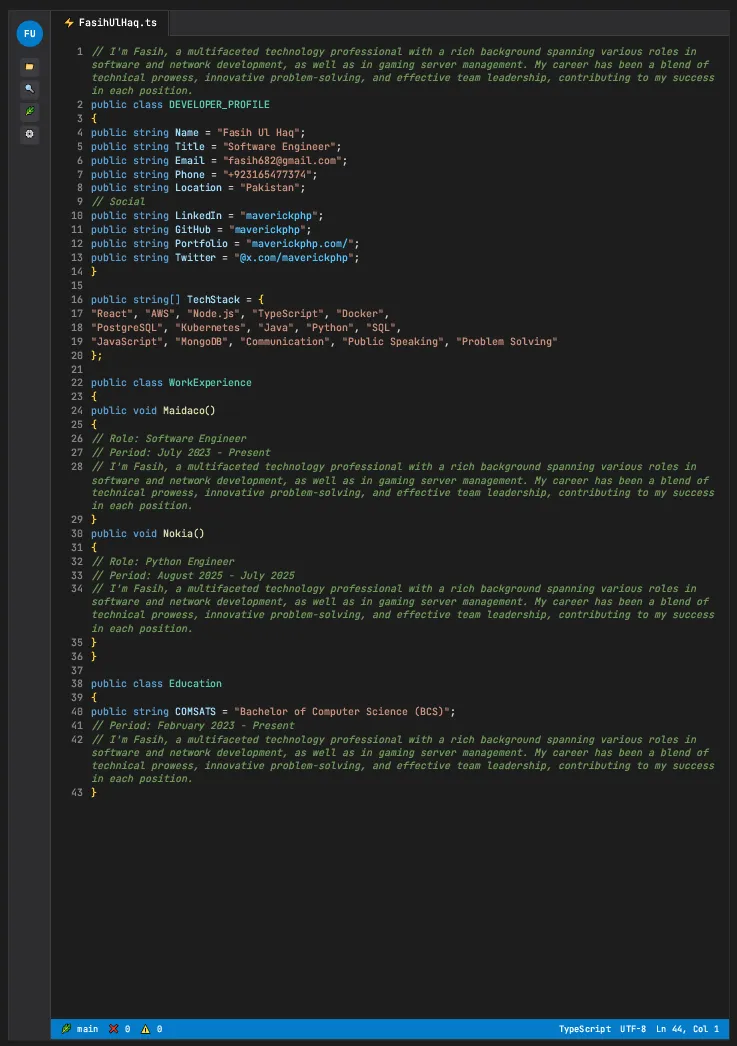
Task: Click the WorkExperience class name
Action: click(210, 383)
